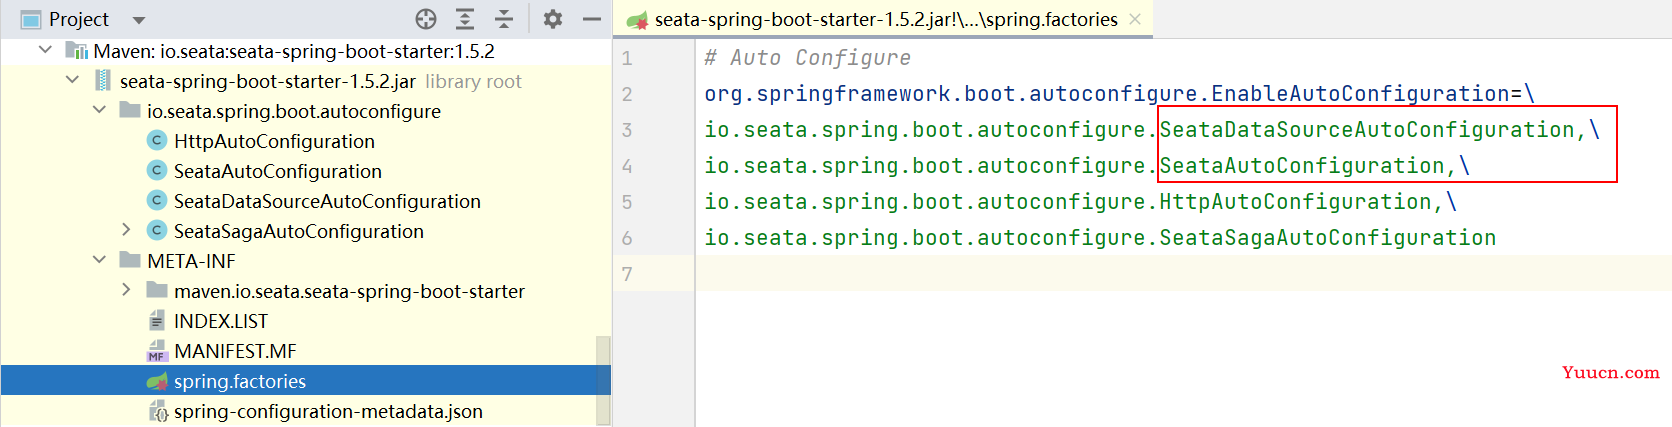The width and height of the screenshot is (1672, 427).
Task: Click the SeataDataSourceAutoConfiguration class icon
Action: 157,200
